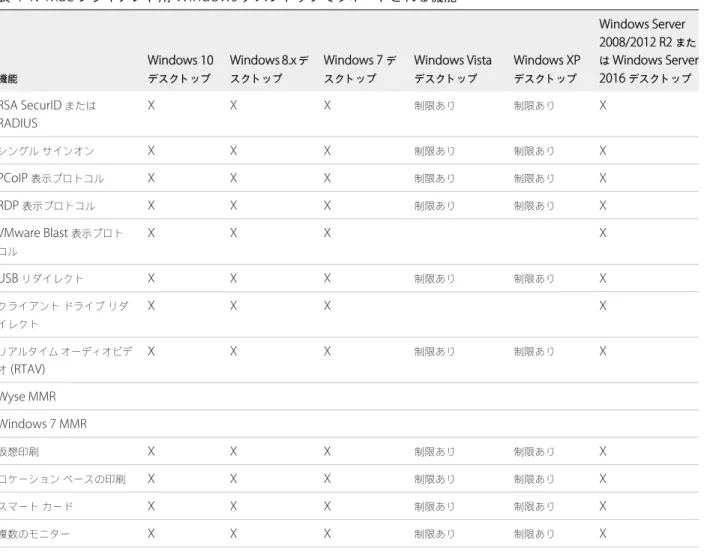Click the "クライアント ドライブ リダイレクト" row label

(x=64, y=315)
